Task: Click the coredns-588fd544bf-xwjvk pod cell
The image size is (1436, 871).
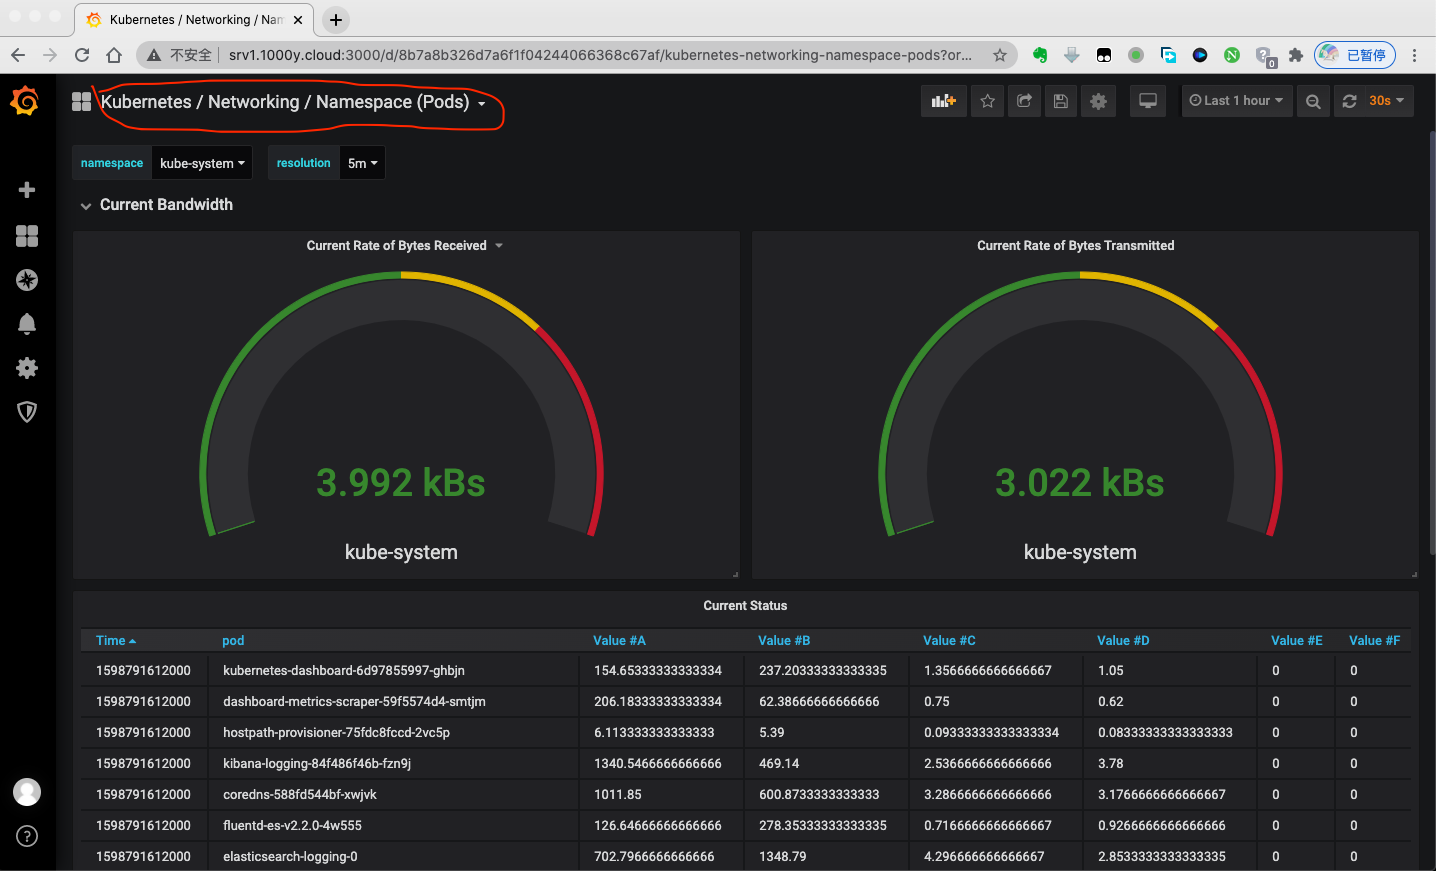Action: (394, 795)
